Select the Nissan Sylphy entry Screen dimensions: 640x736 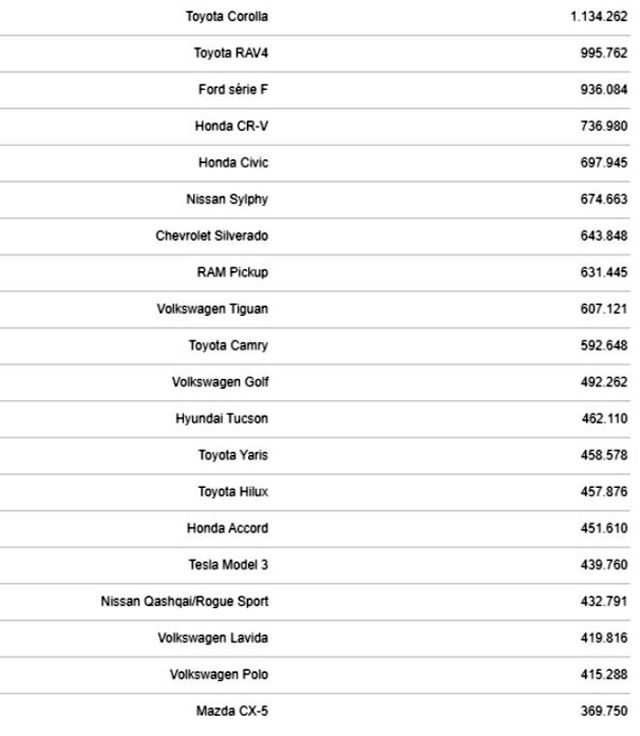click(x=227, y=199)
